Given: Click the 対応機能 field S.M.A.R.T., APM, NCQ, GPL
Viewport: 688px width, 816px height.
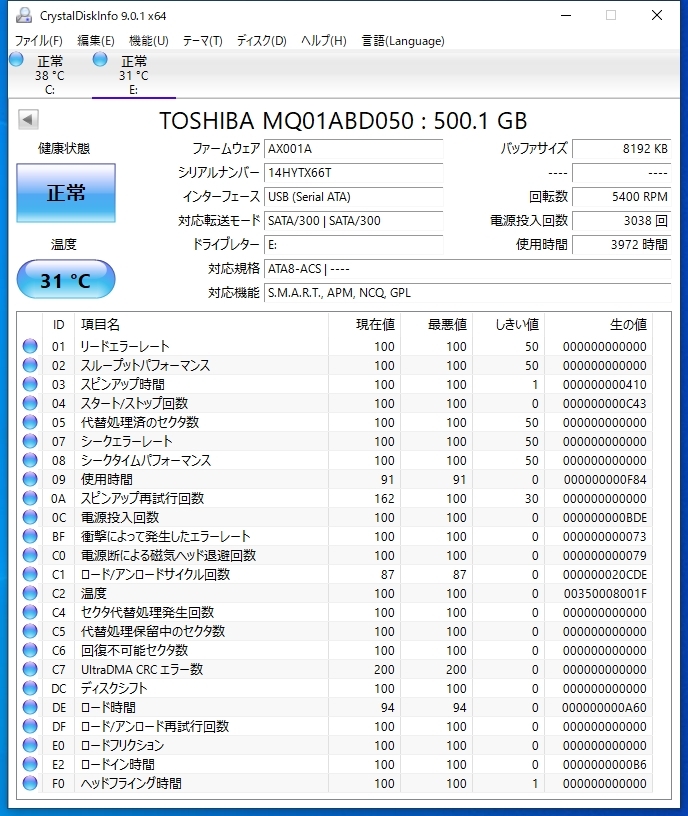Looking at the screenshot, I should tap(467, 293).
